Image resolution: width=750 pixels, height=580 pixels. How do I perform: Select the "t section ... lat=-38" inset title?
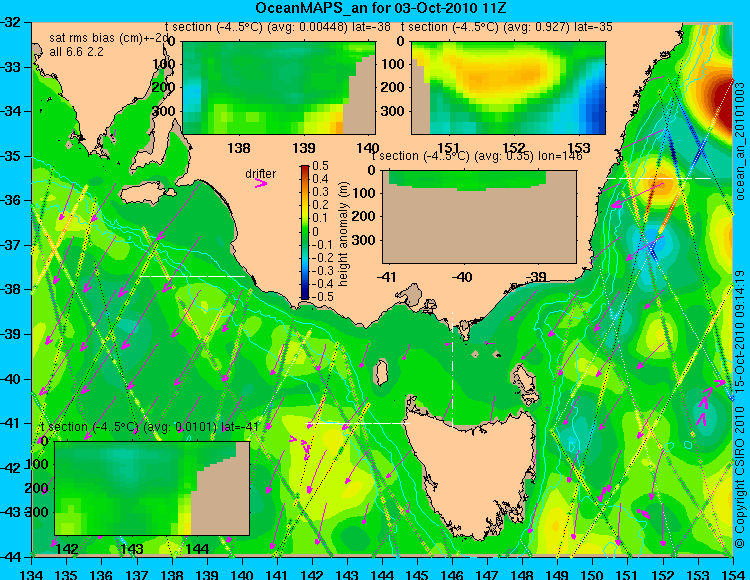pyautogui.click(x=278, y=27)
